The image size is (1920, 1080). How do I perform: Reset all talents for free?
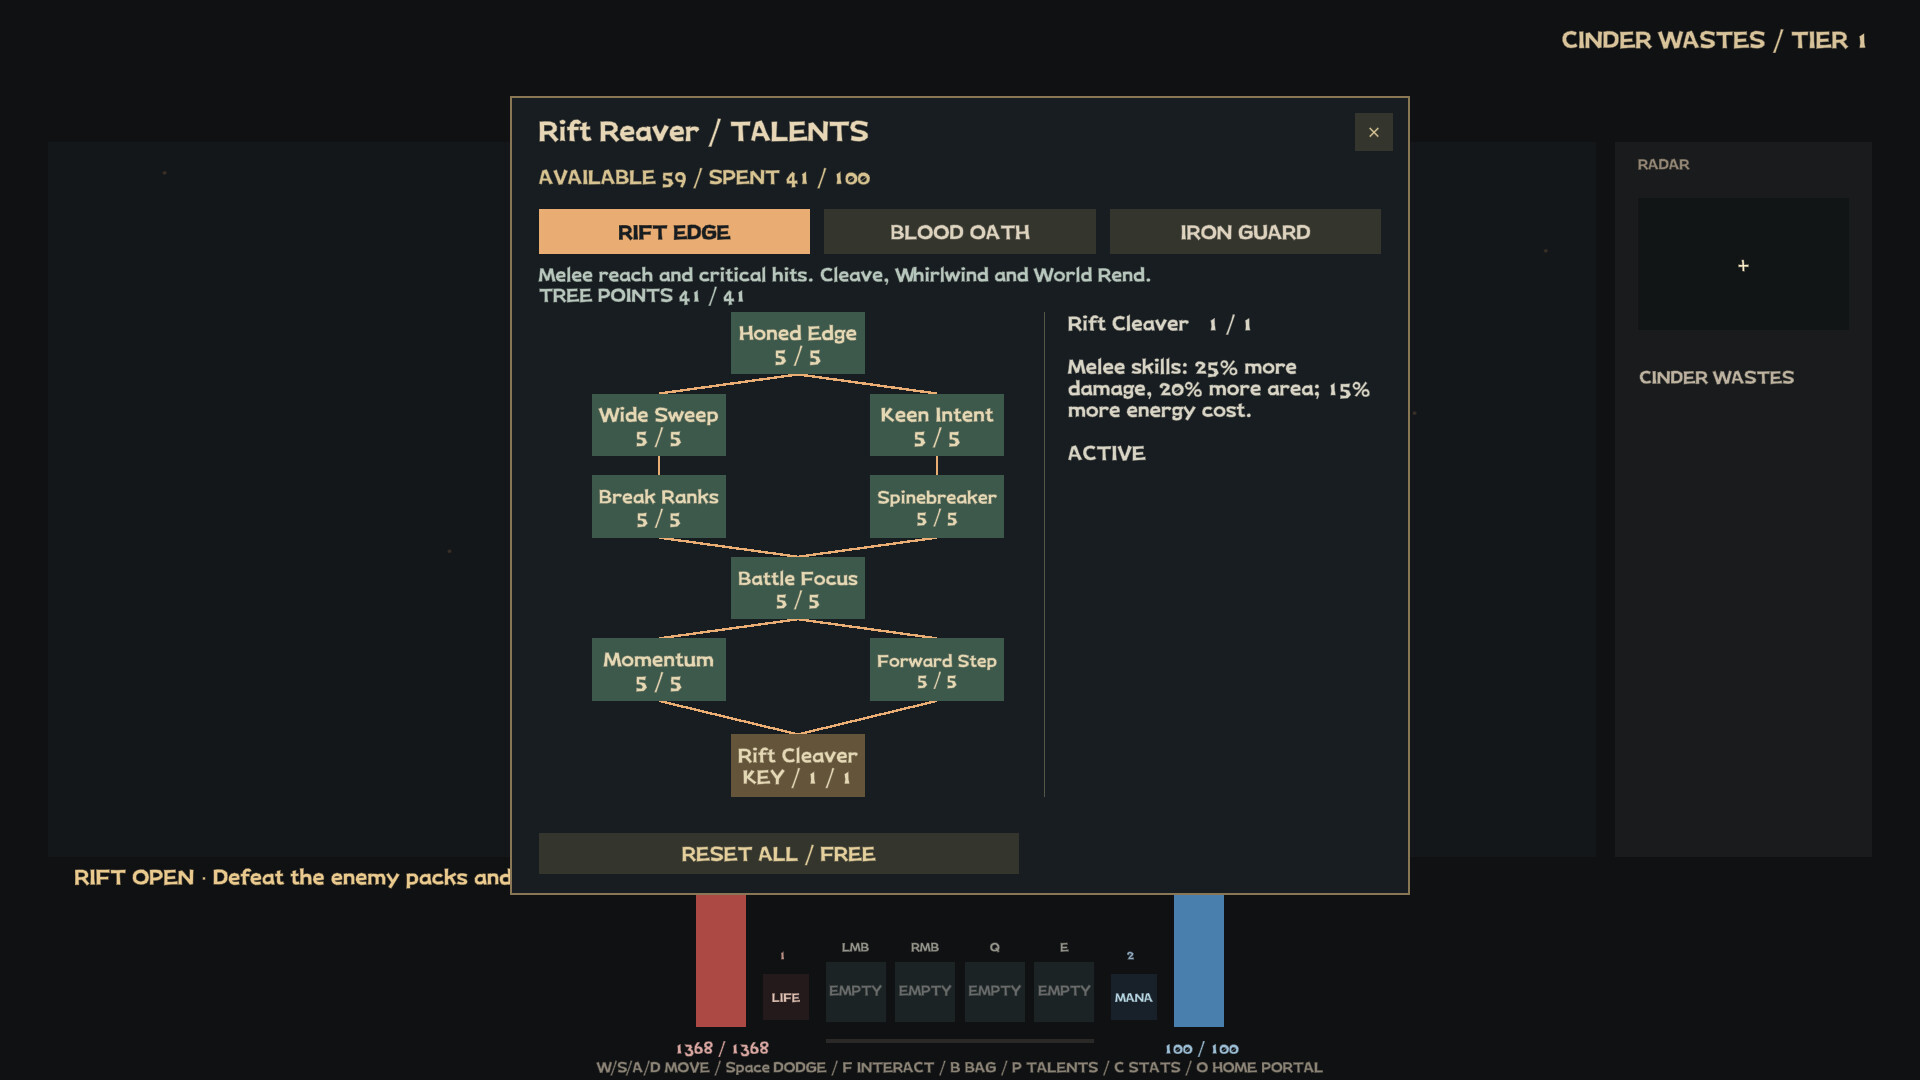(778, 854)
